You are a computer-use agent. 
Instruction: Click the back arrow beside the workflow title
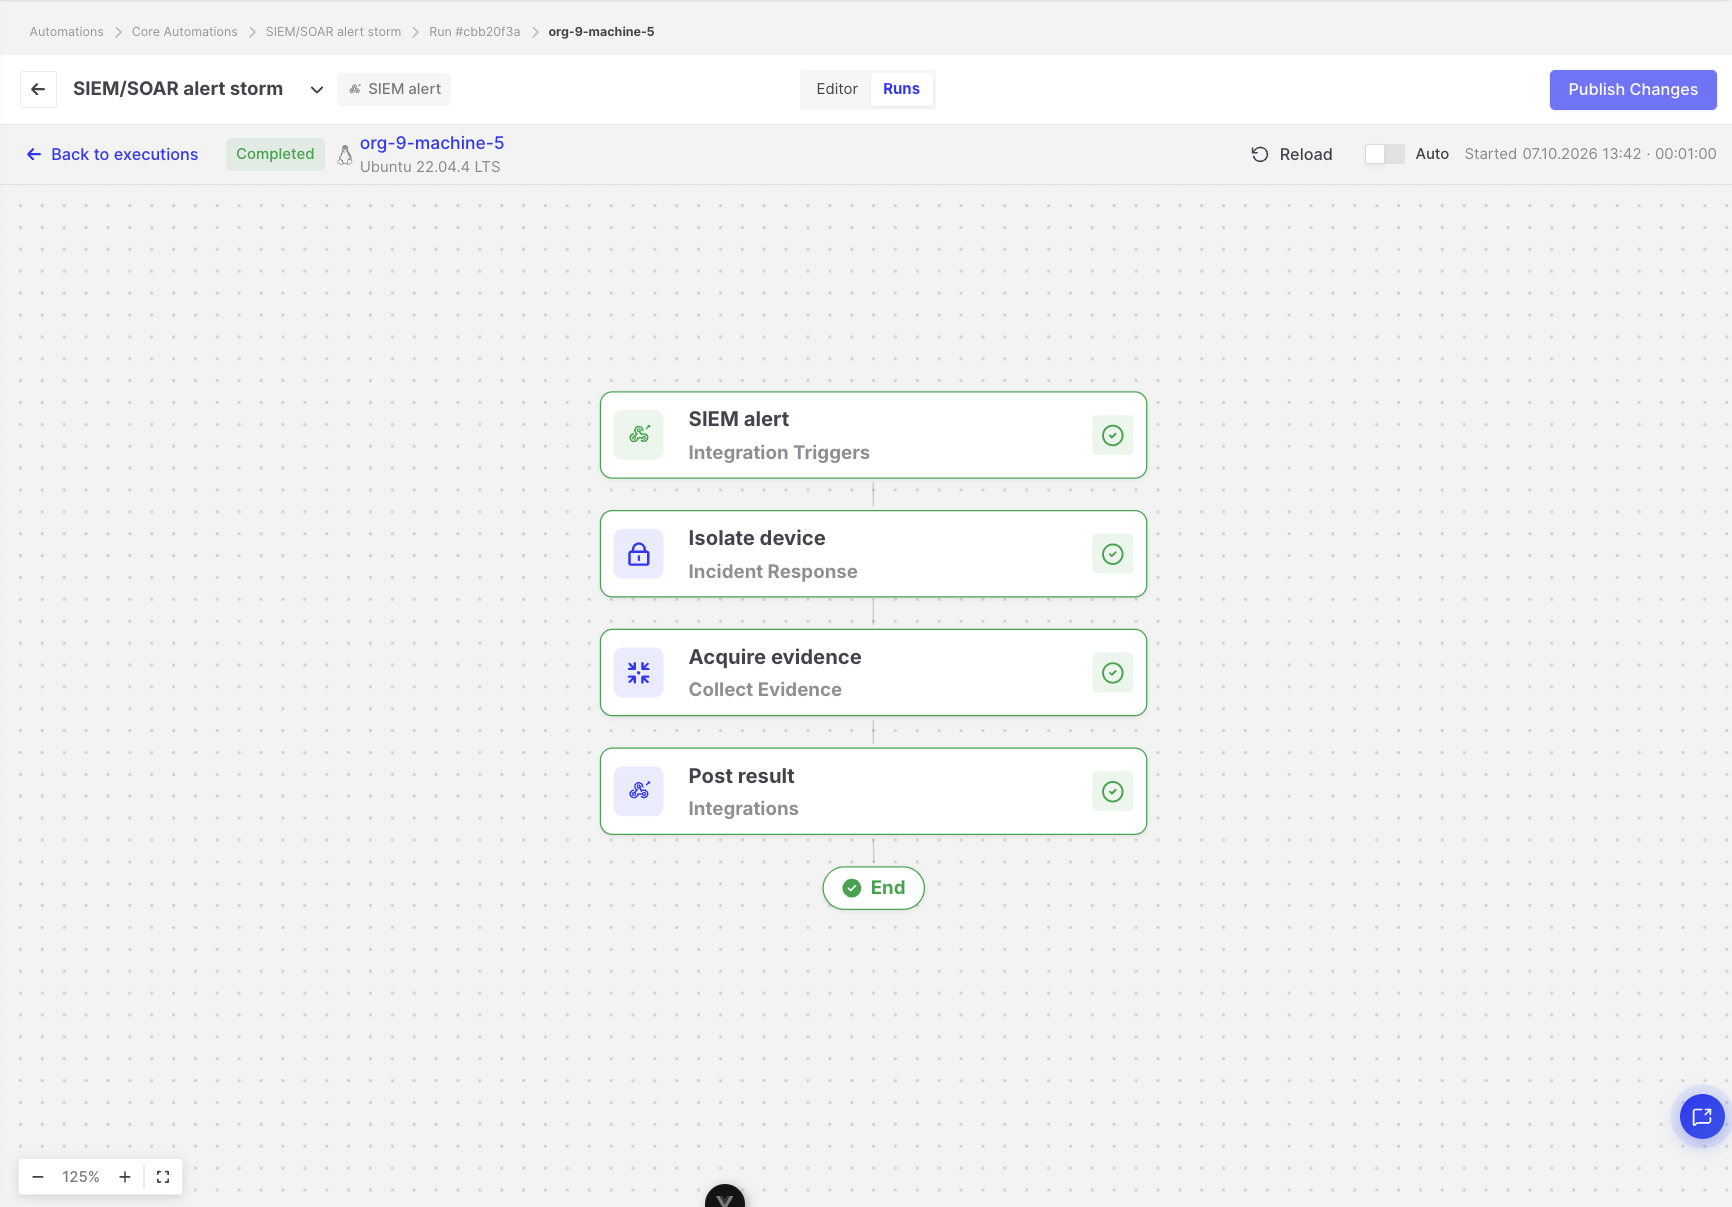pyautogui.click(x=38, y=89)
